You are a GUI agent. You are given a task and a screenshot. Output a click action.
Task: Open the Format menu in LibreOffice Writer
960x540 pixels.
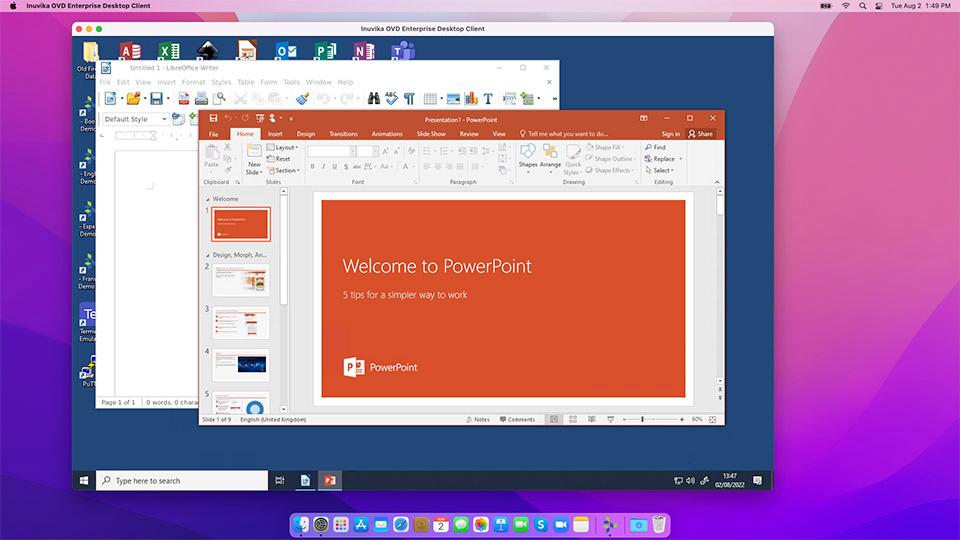(x=193, y=82)
